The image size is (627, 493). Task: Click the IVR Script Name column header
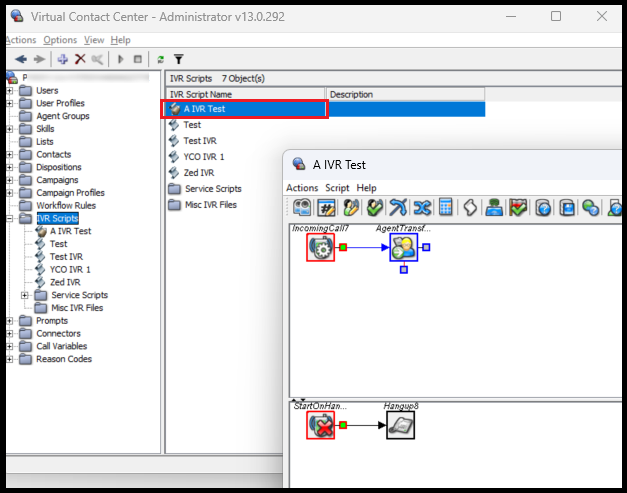point(245,94)
